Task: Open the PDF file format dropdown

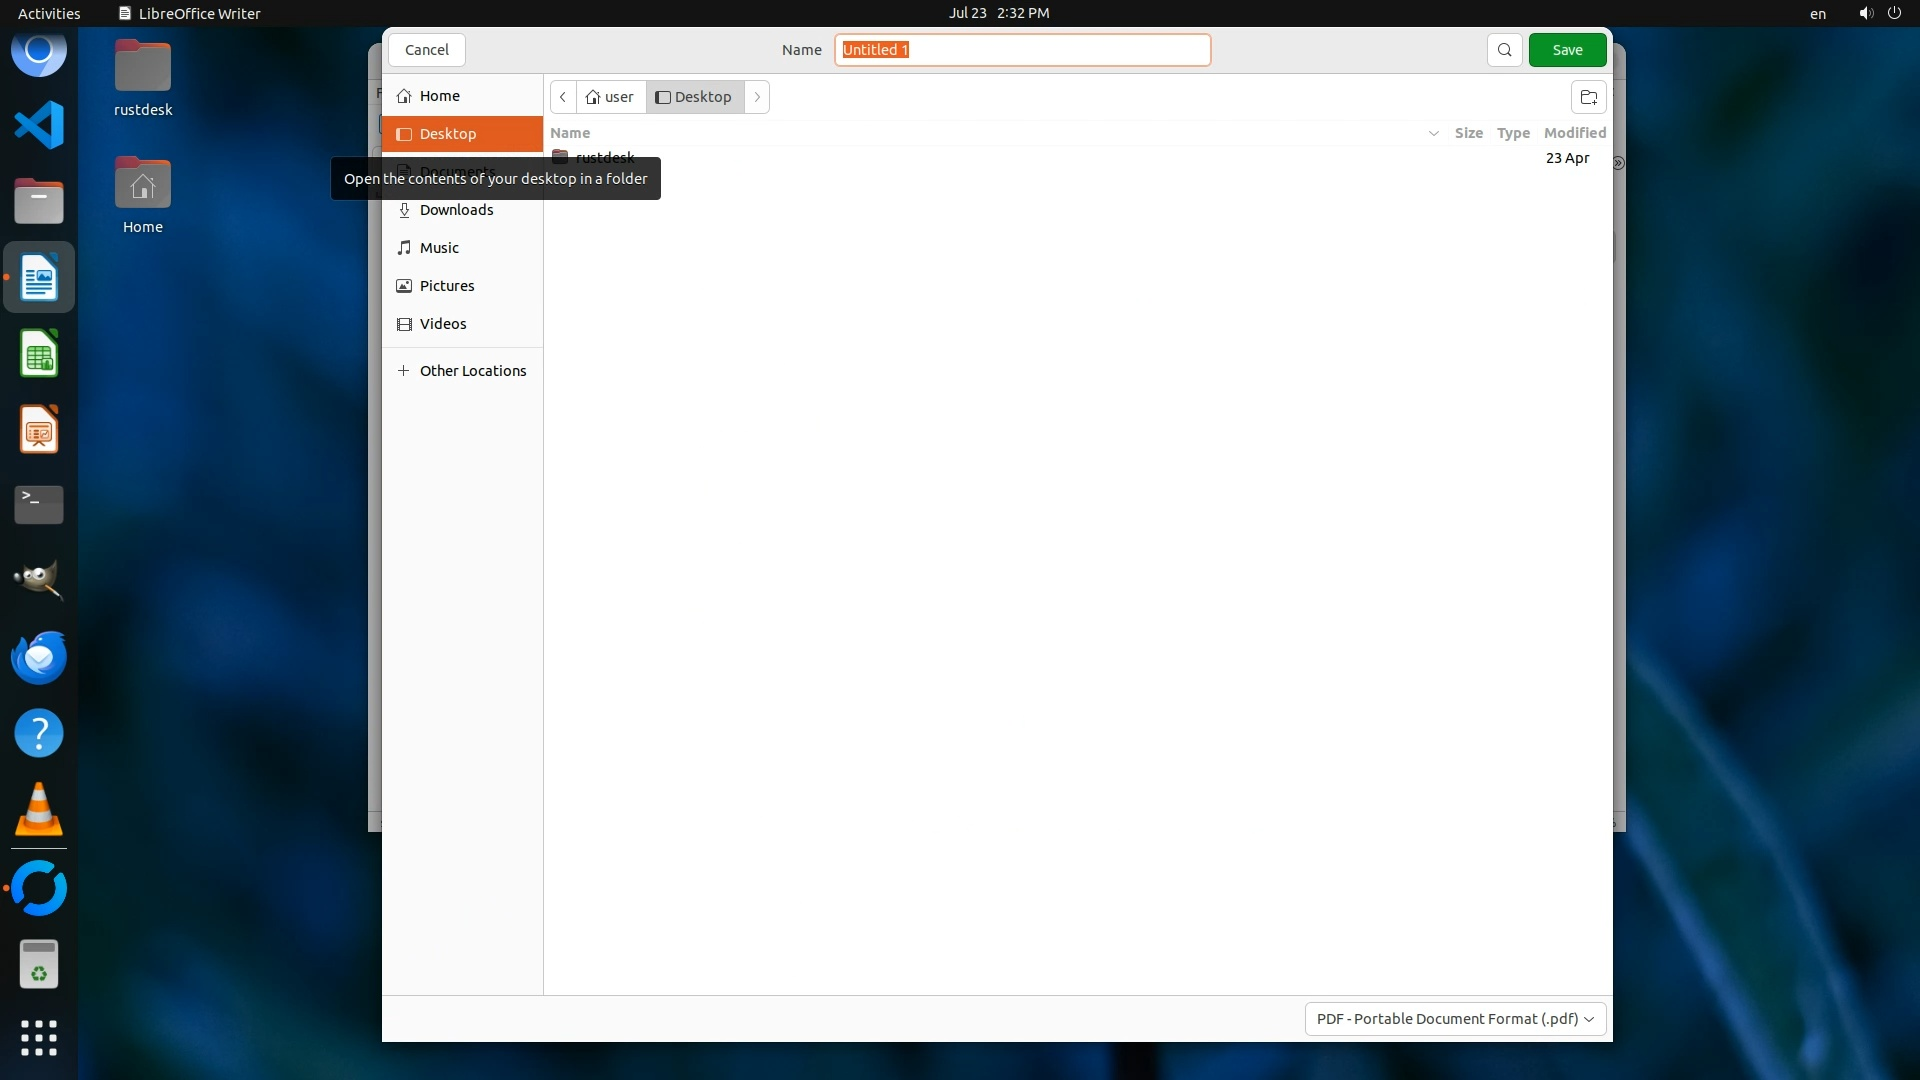Action: click(1455, 1019)
